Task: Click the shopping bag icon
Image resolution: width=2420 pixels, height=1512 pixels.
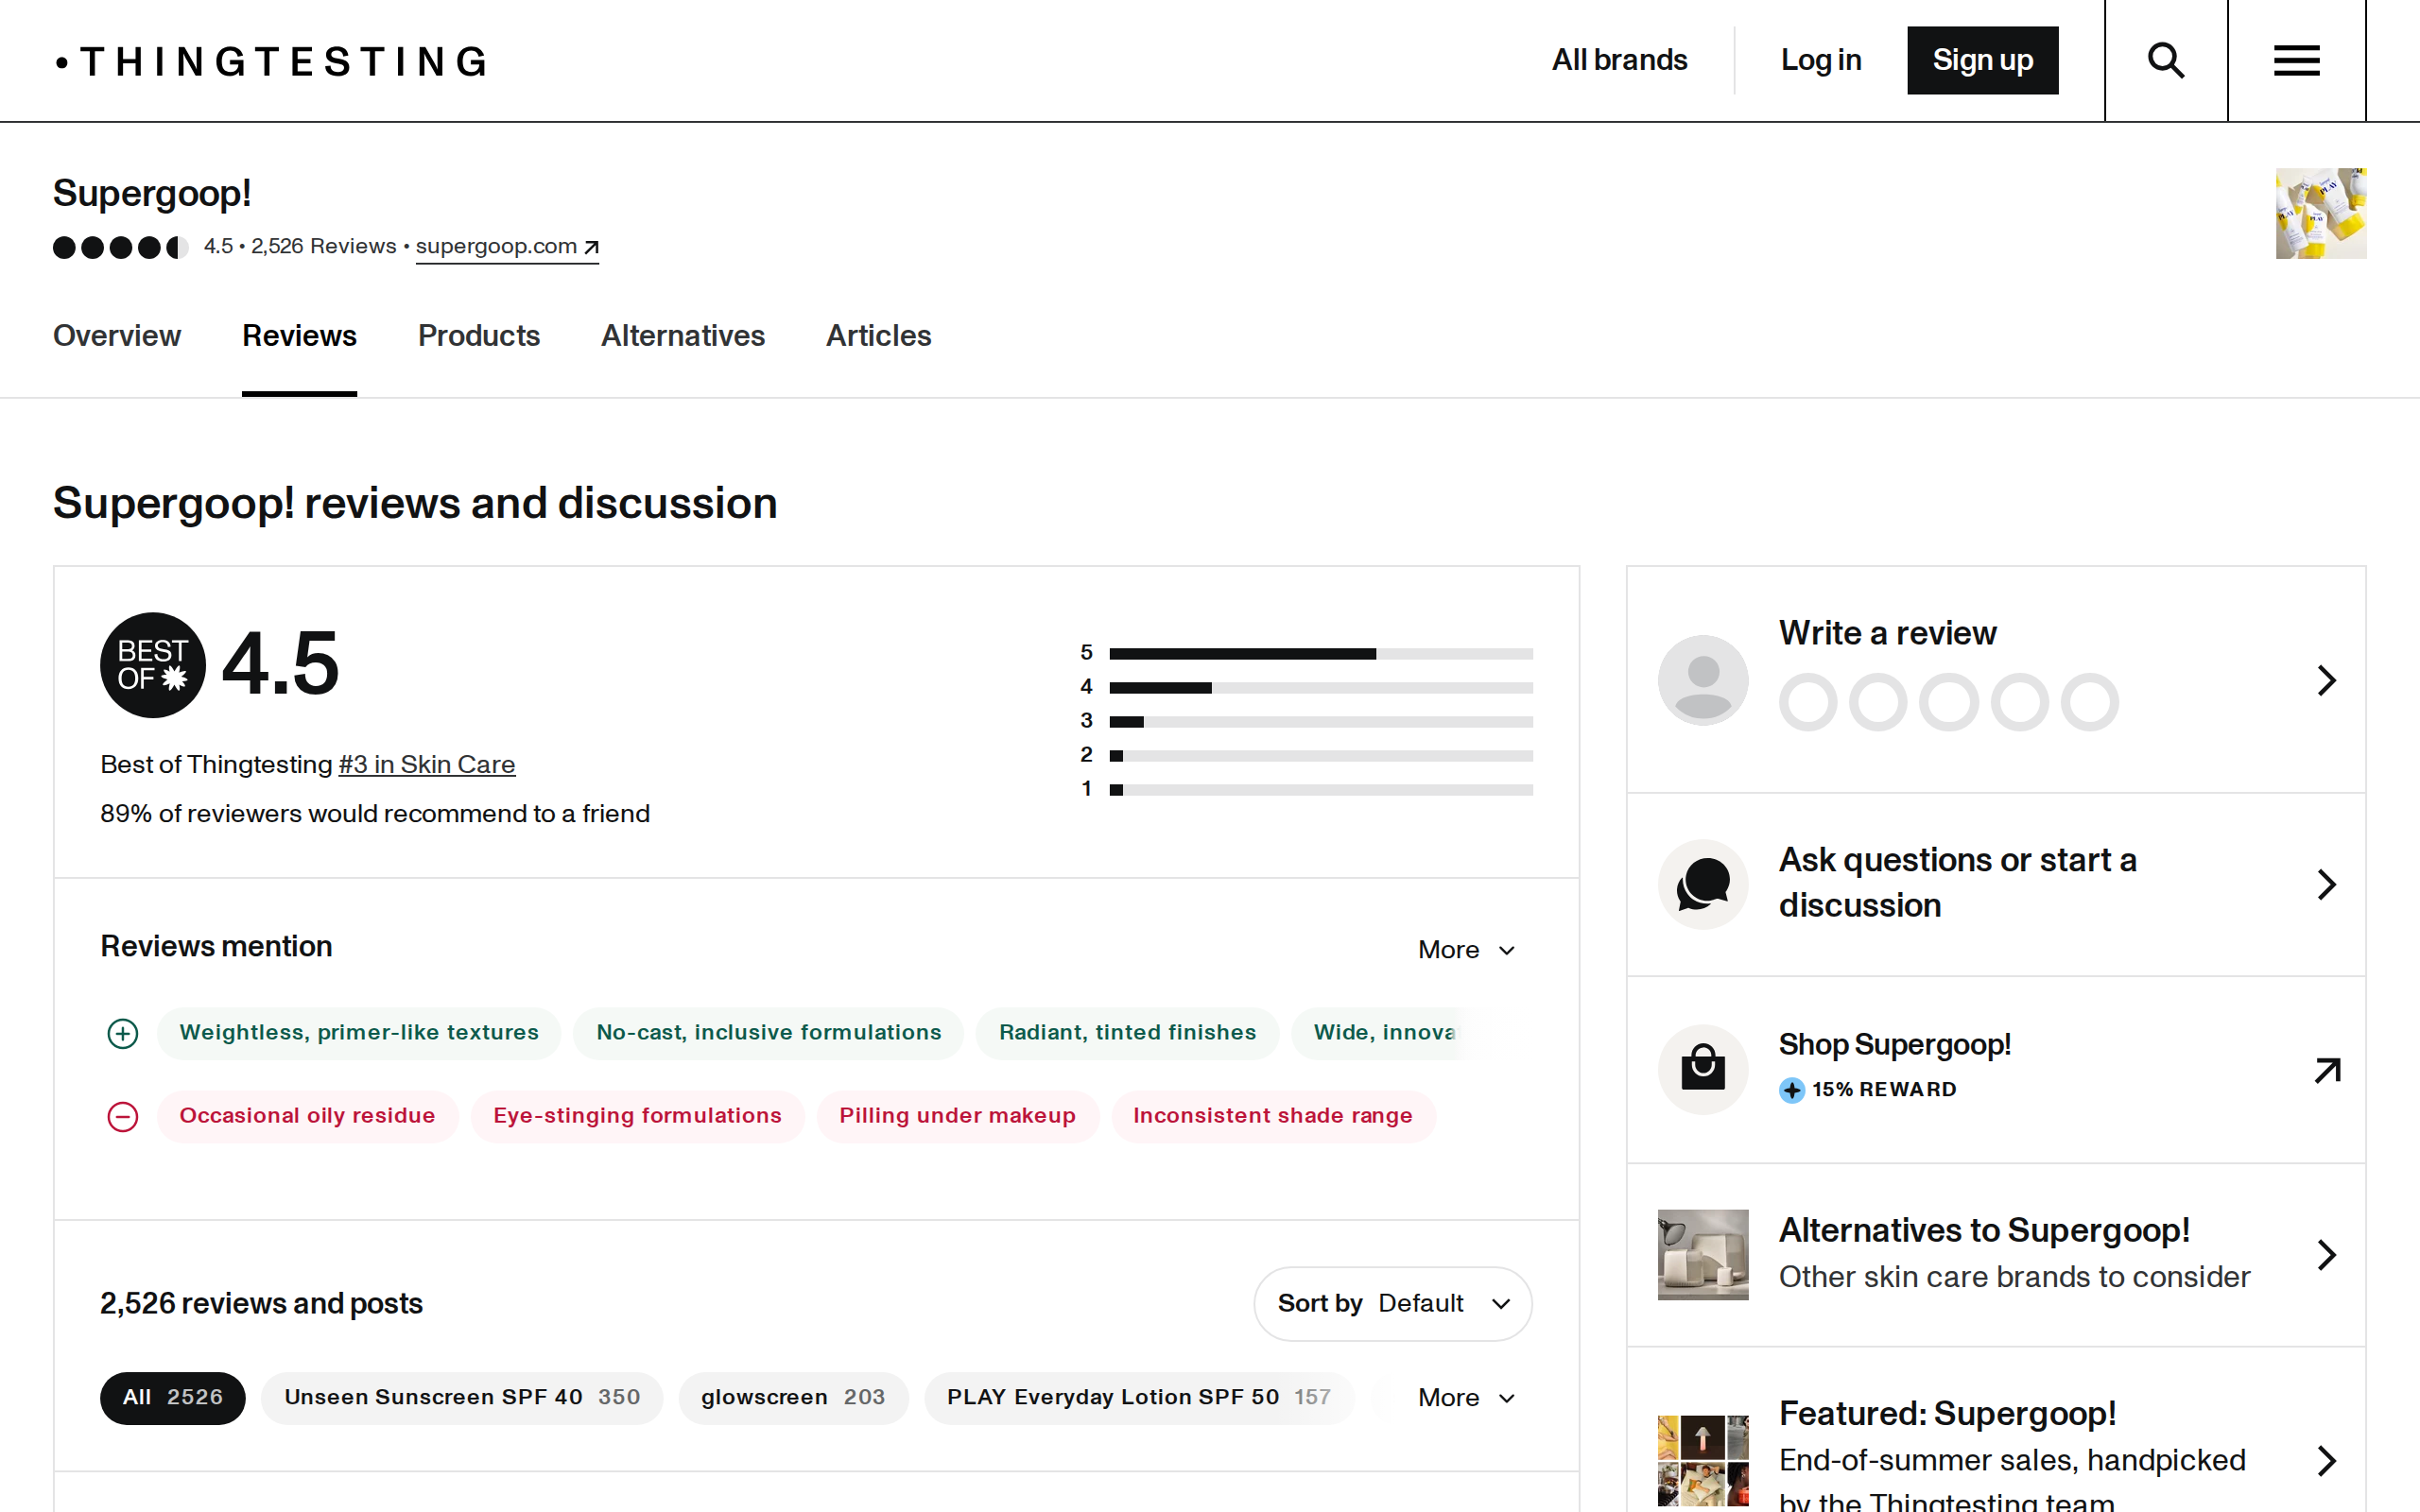Action: (1703, 1069)
